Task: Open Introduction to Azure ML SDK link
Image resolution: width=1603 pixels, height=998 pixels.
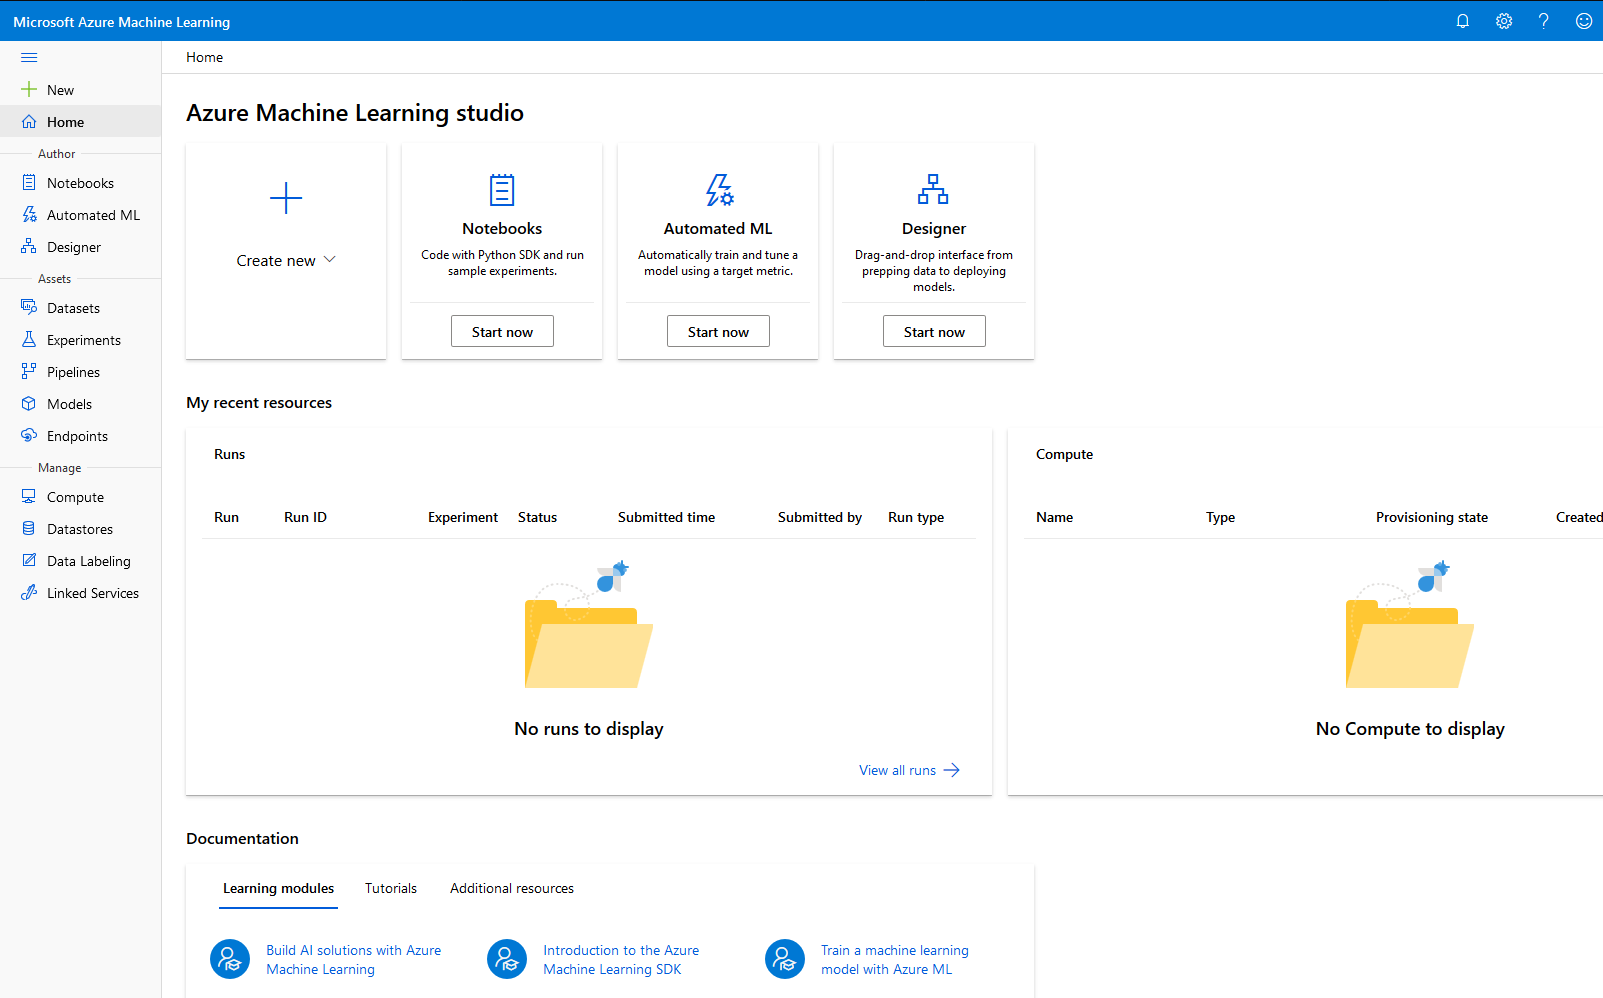Action: [621, 960]
